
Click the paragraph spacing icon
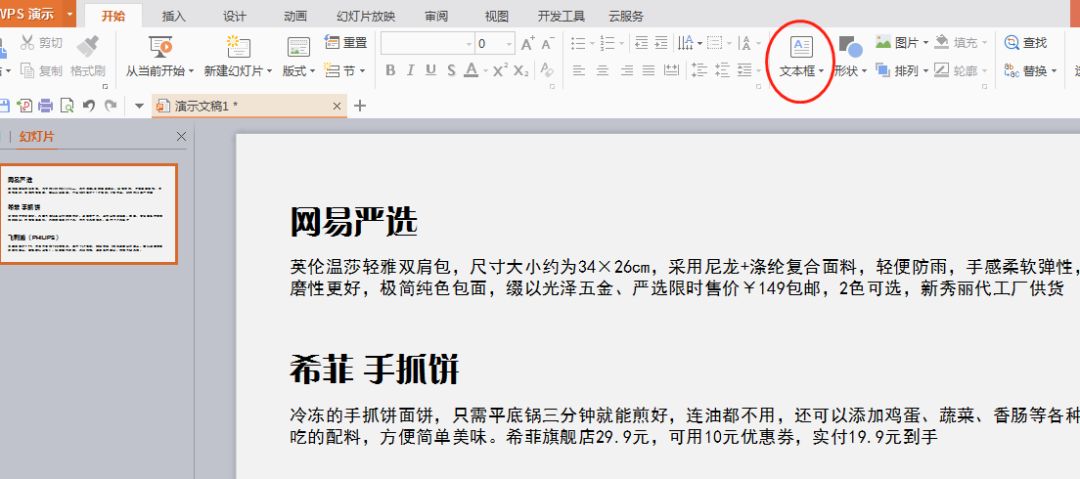tap(722, 70)
